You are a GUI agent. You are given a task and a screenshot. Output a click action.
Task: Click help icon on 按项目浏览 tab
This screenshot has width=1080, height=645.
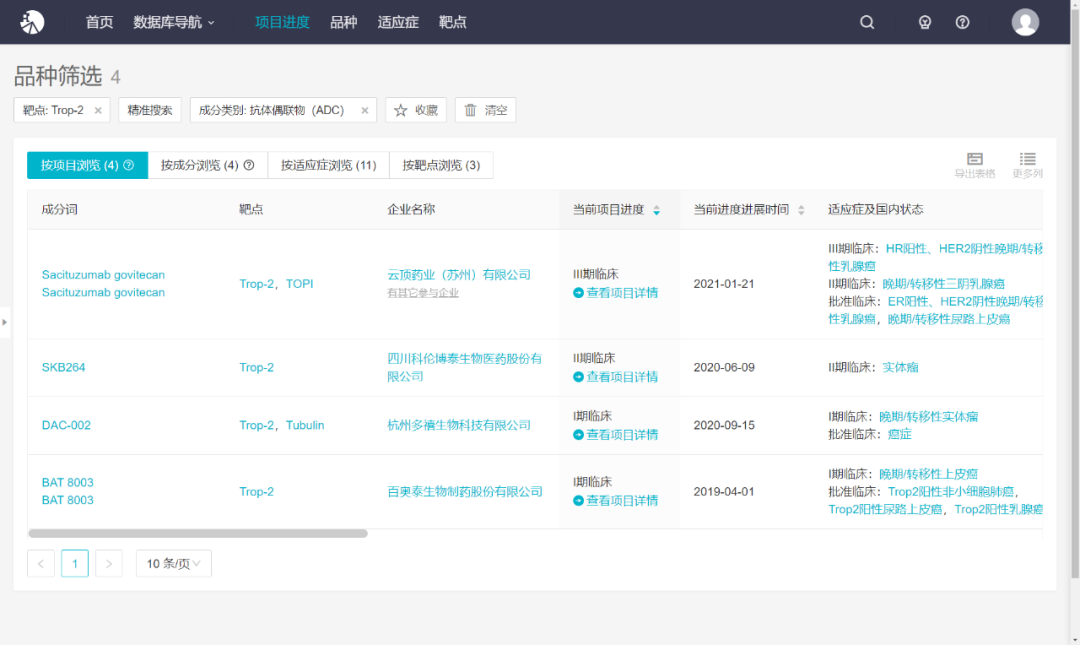point(129,165)
